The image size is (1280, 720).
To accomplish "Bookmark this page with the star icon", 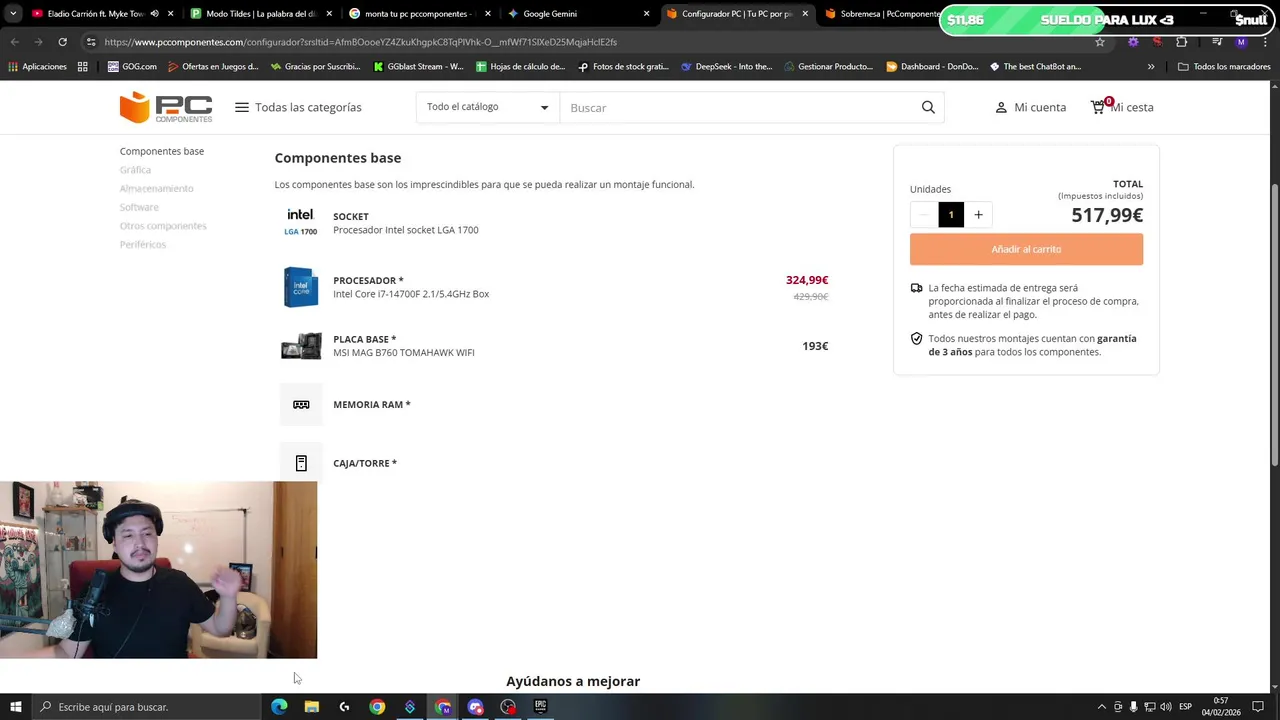I will (x=1100, y=42).
